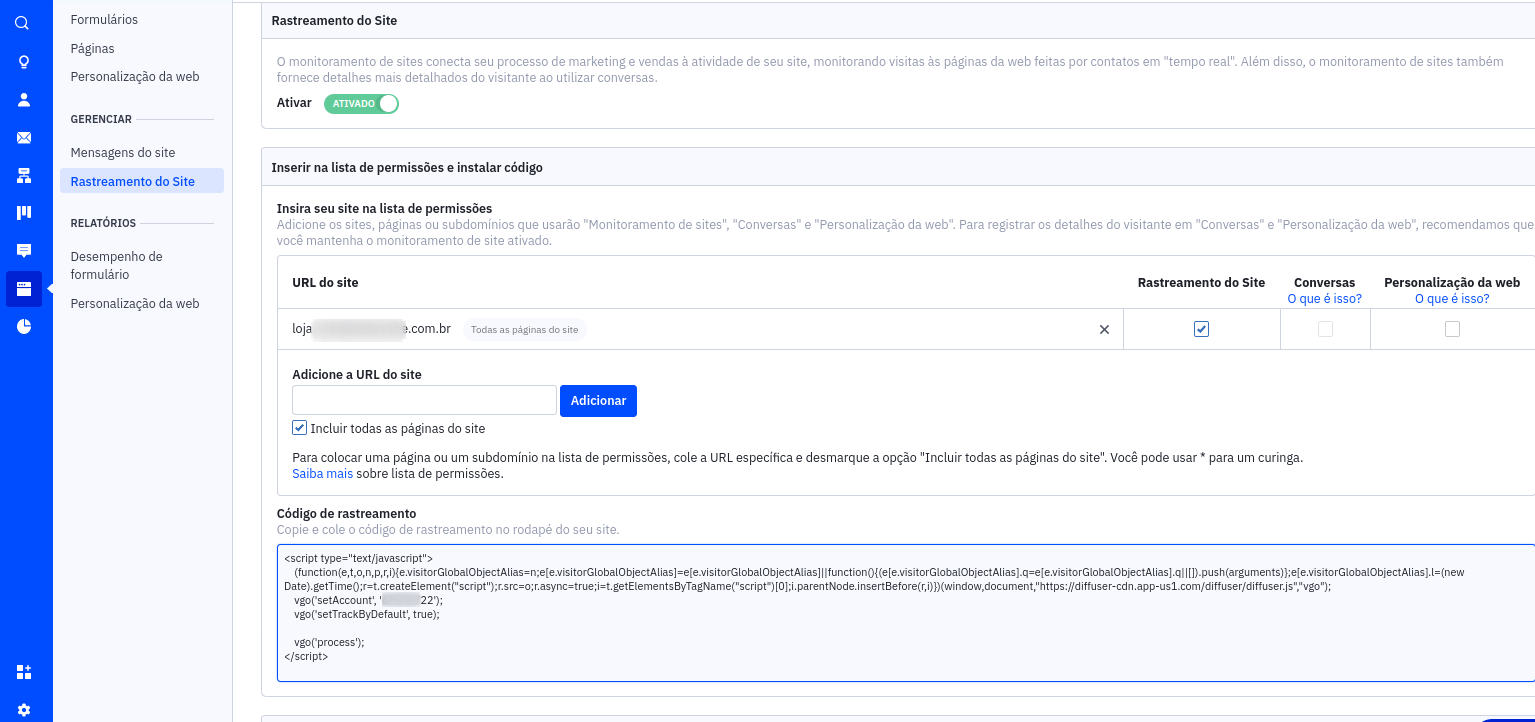
Task: Check the Personalização da web box for loja URL
Action: (x=1452, y=329)
